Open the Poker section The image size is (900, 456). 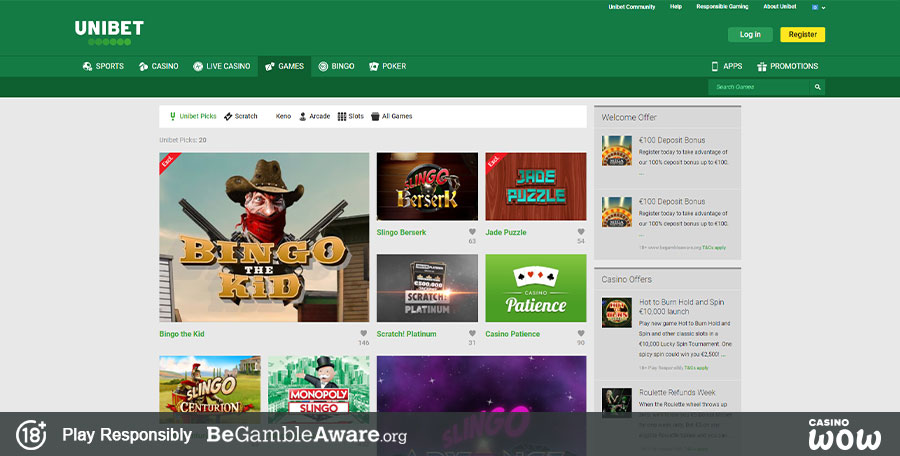click(387, 66)
